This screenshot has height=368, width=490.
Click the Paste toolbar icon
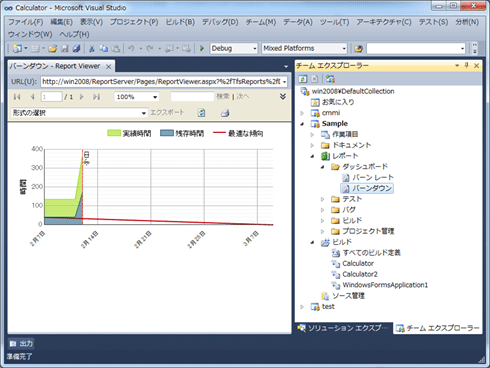(x=116, y=49)
